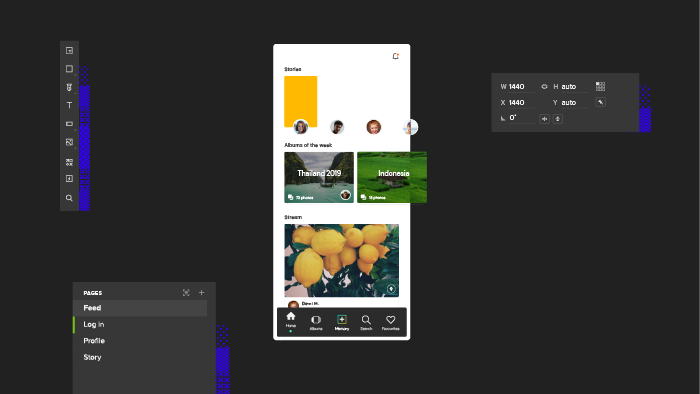Screen dimensions: 700x394
Task: Flip element vertically
Action: [558, 119]
